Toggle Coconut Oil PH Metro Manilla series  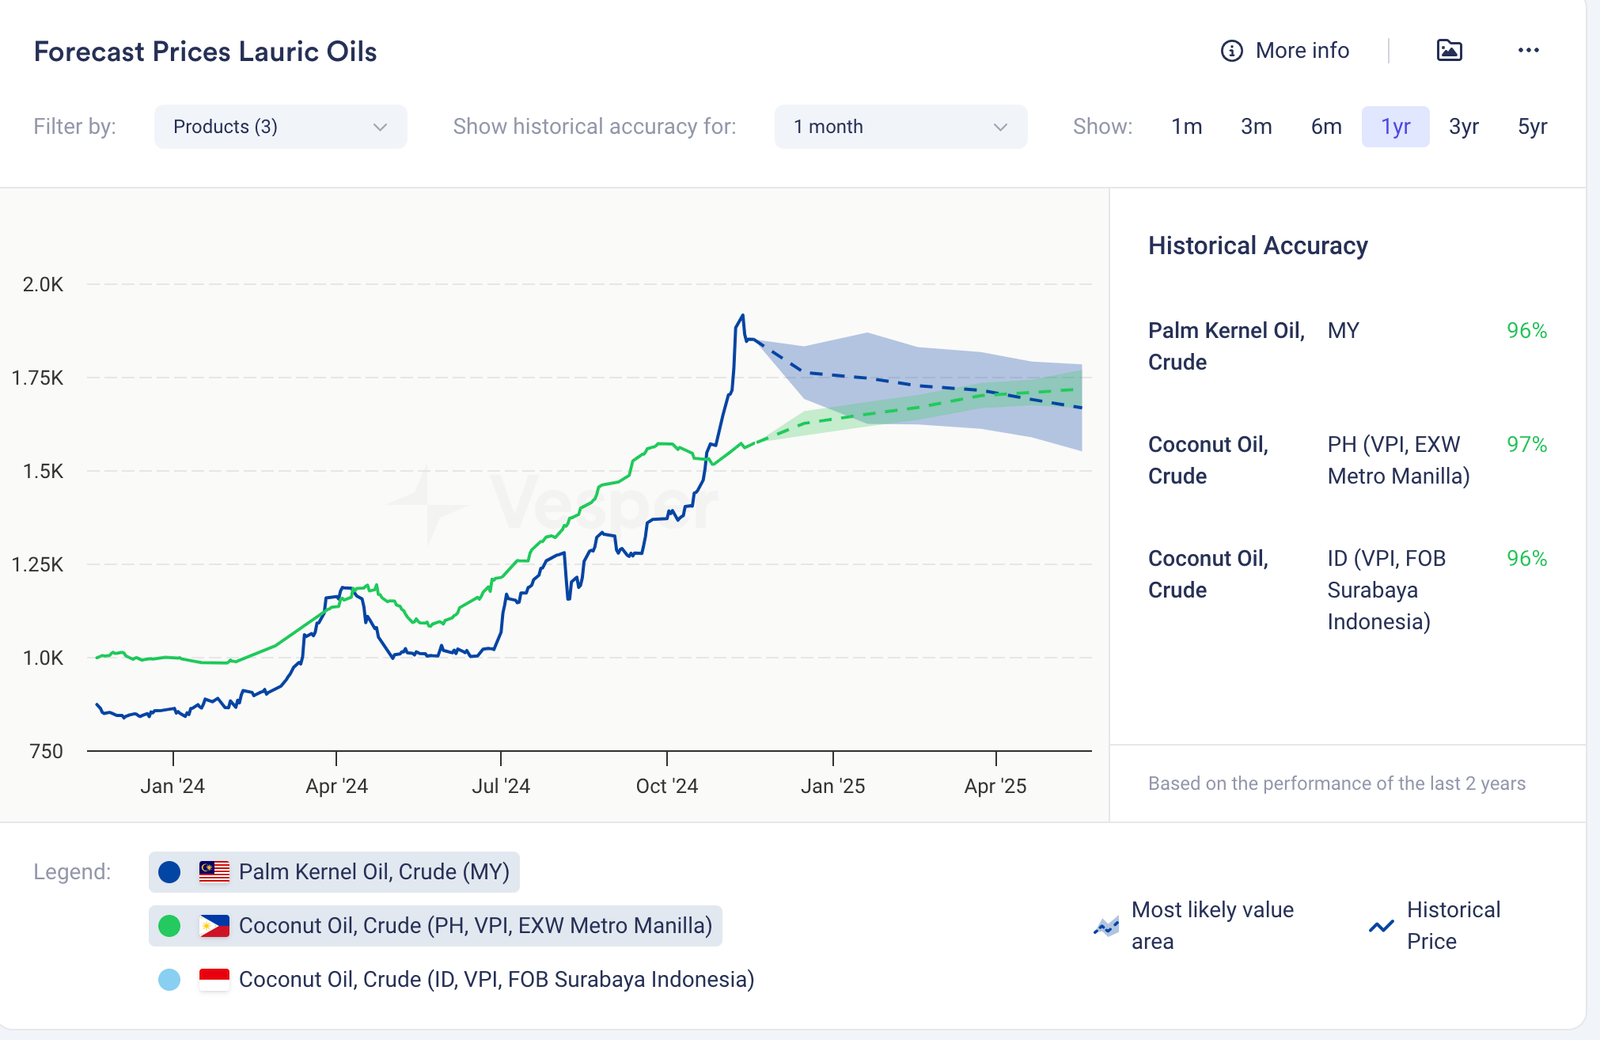(475, 926)
